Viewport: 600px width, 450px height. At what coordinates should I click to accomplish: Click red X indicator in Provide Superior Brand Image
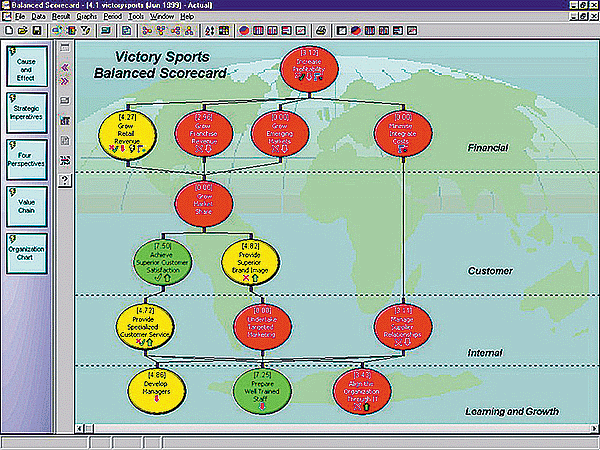pos(246,278)
